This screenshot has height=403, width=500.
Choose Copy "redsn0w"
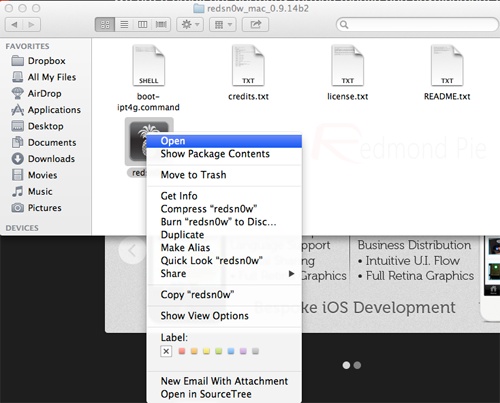[x=224, y=295]
